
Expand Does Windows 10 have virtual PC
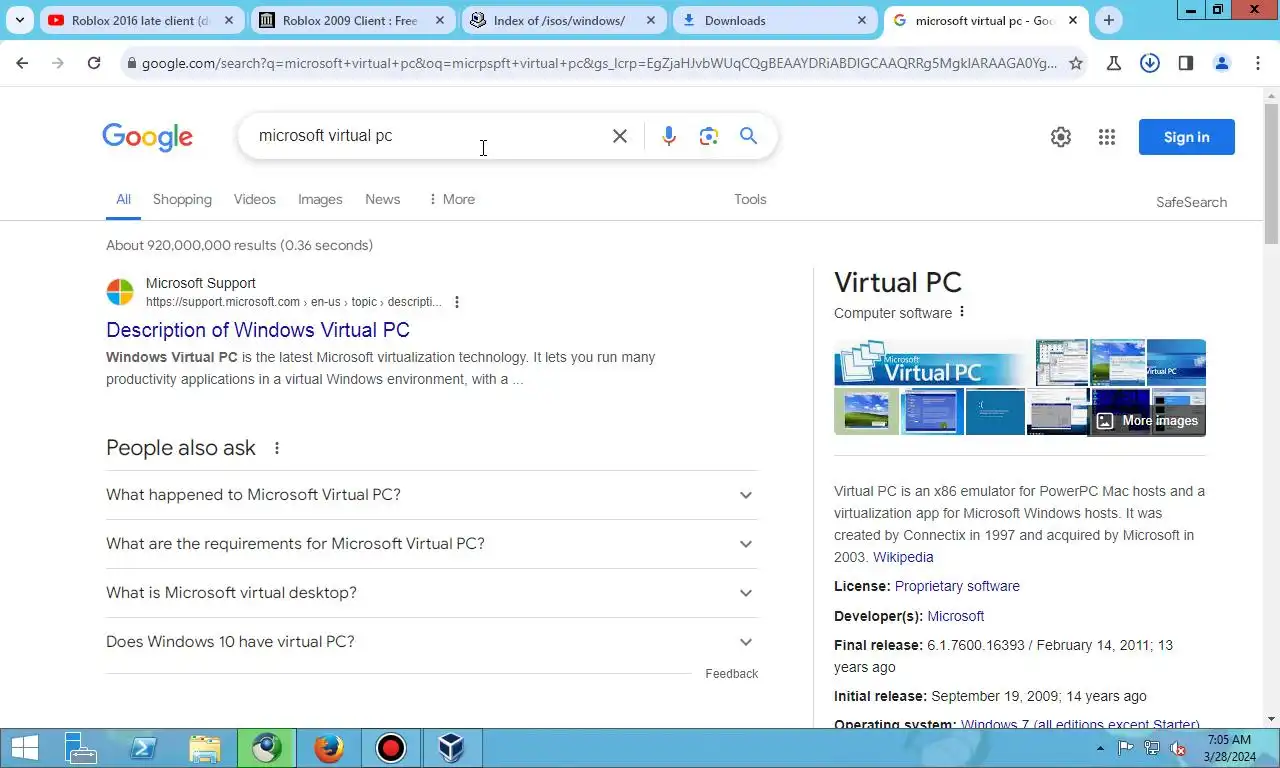coord(432,642)
